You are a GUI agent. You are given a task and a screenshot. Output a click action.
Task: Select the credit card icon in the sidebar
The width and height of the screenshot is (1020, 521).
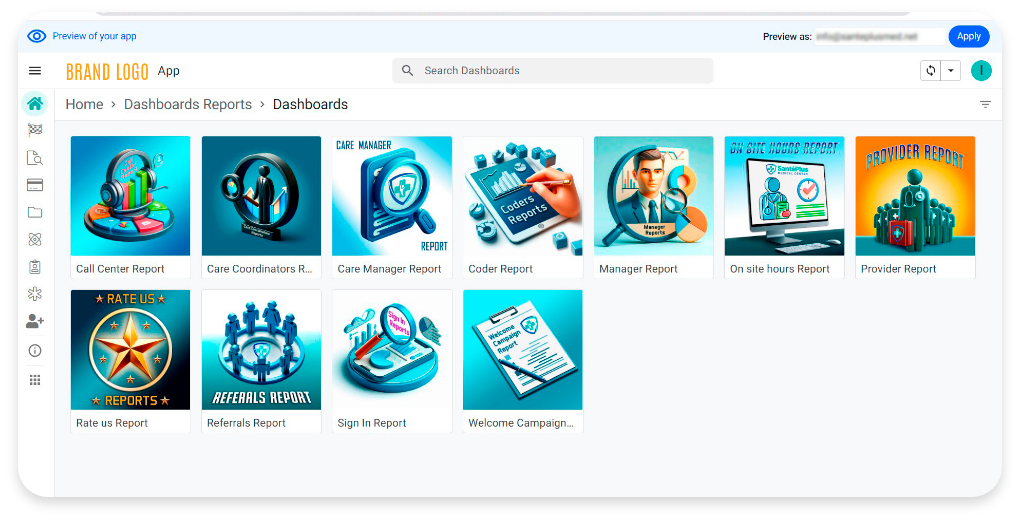35,185
